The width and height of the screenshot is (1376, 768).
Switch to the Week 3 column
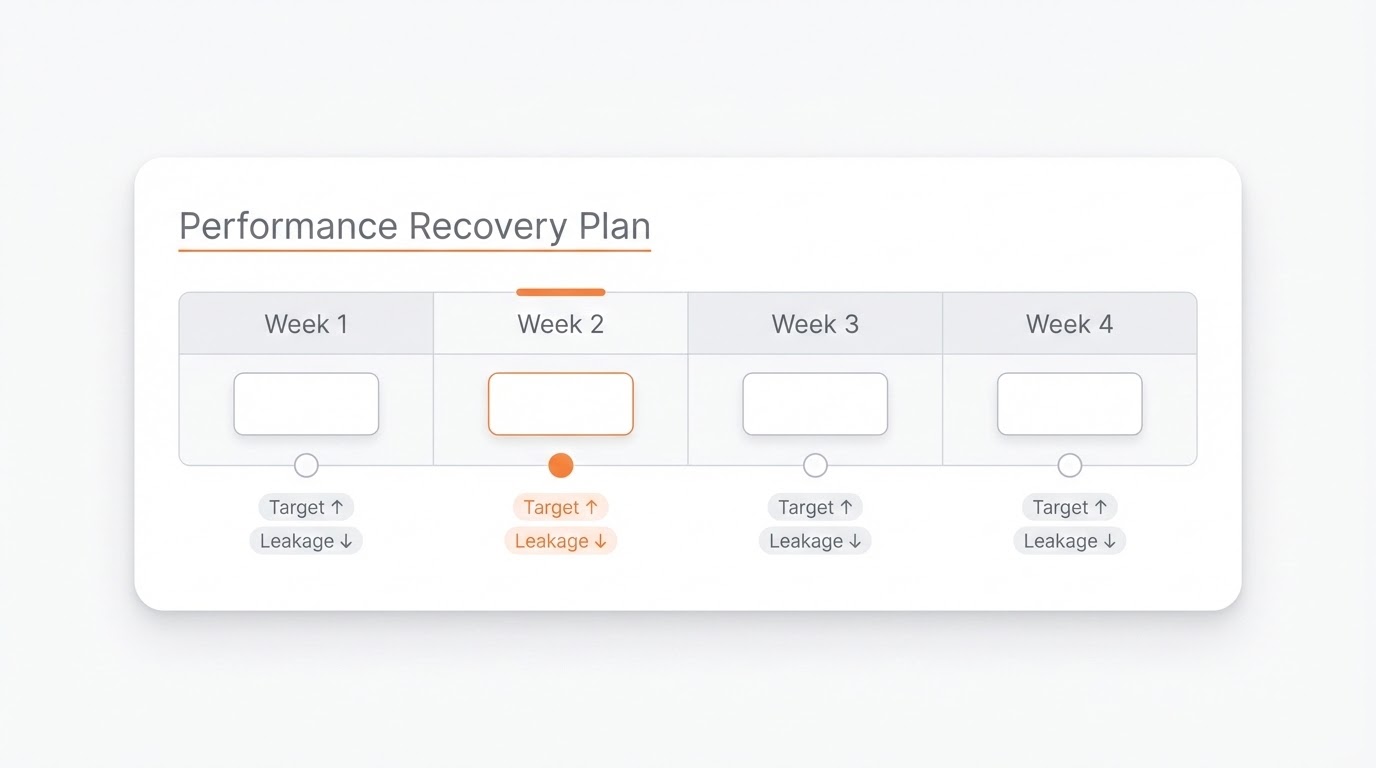tap(815, 324)
